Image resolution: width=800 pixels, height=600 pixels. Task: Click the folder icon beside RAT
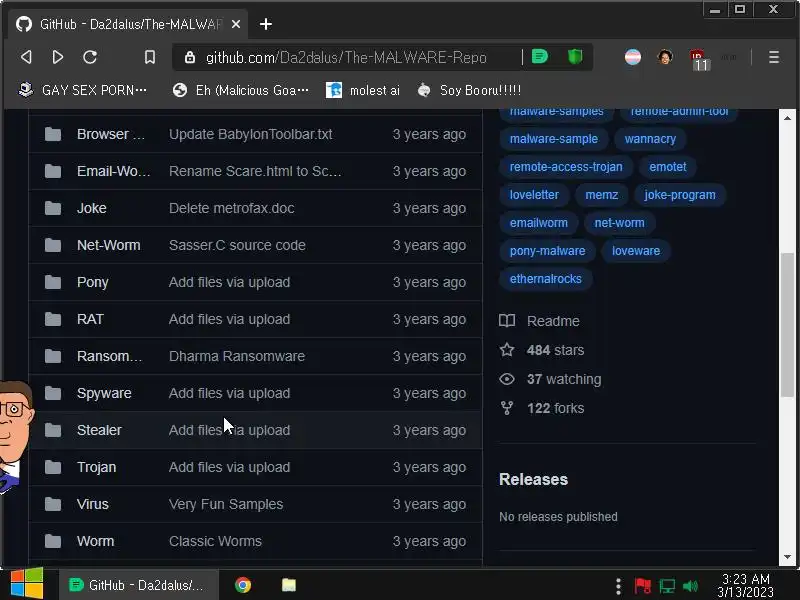click(53, 319)
